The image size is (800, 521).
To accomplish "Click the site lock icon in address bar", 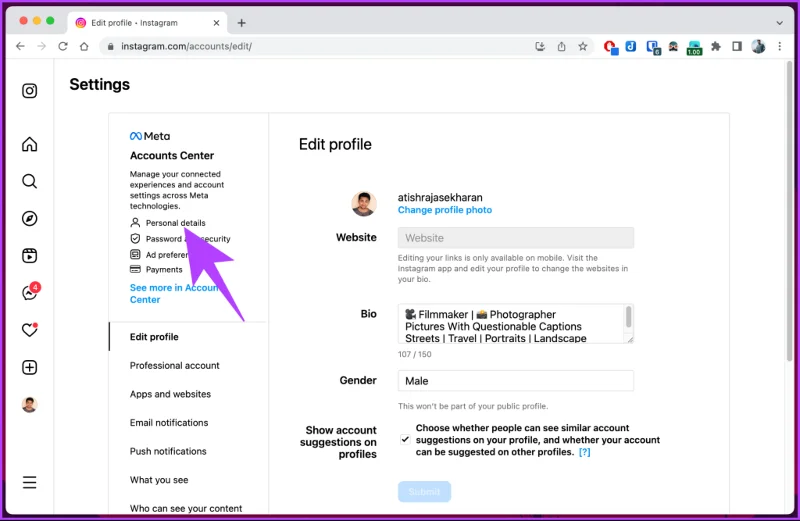I will (x=110, y=46).
